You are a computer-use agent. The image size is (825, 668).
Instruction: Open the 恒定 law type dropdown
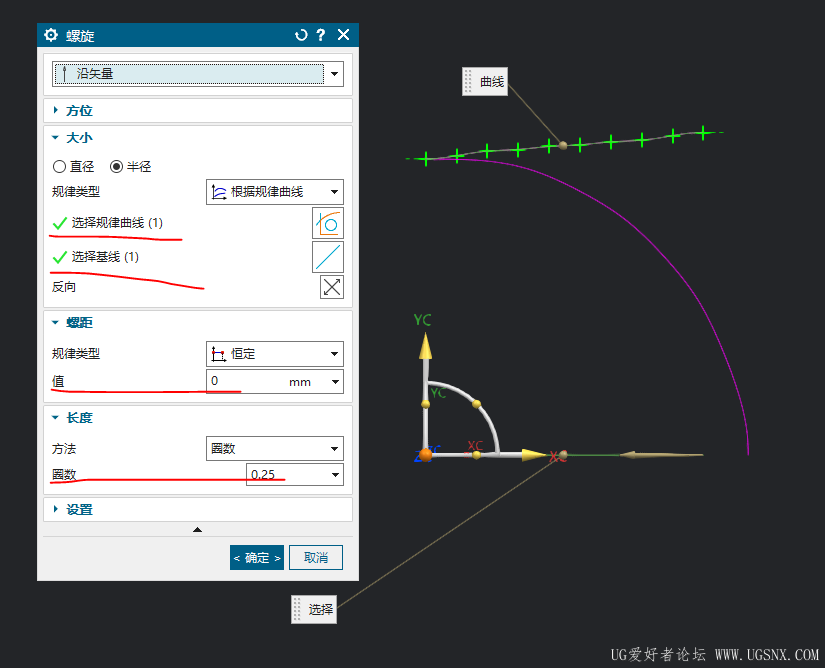[275, 354]
